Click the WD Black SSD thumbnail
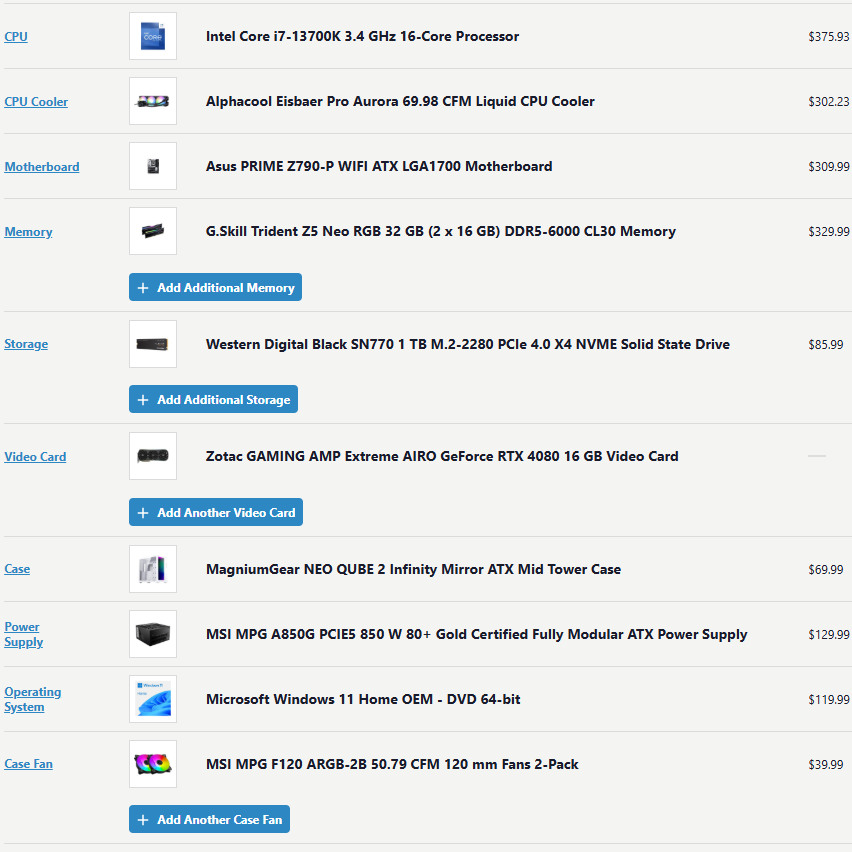The width and height of the screenshot is (852, 852). click(x=152, y=343)
